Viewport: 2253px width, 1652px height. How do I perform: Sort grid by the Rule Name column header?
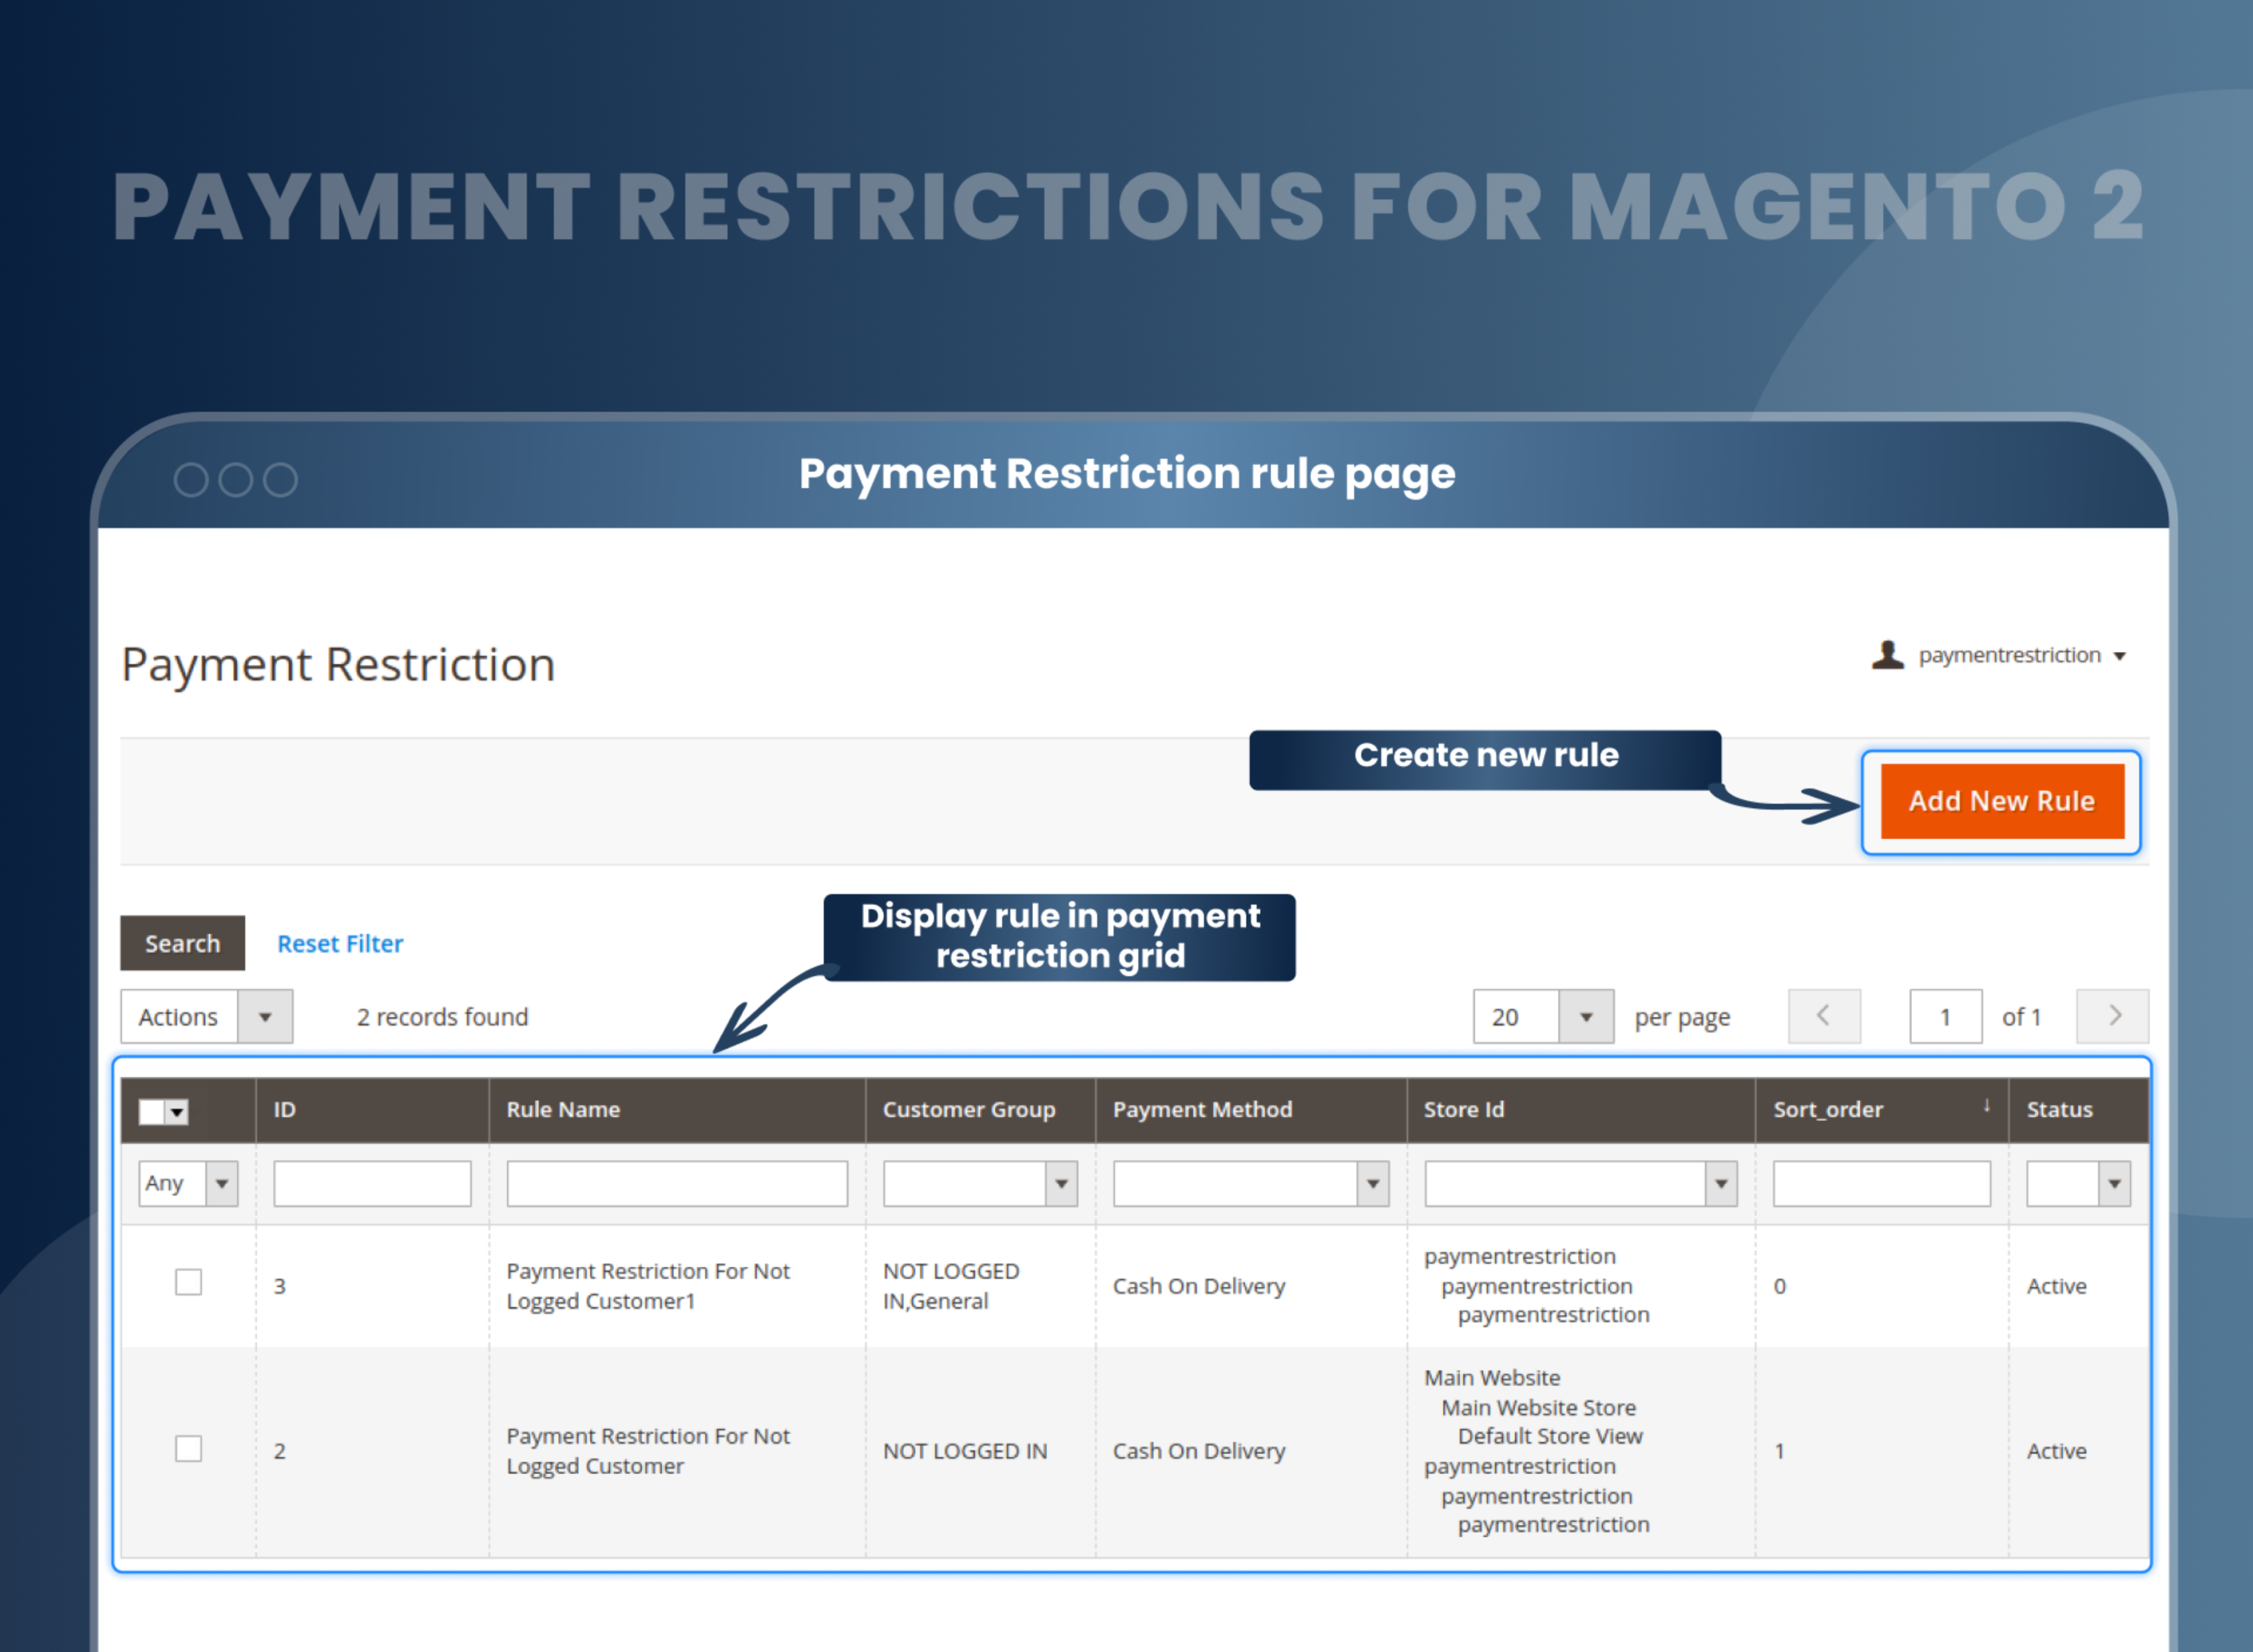[x=563, y=1109]
